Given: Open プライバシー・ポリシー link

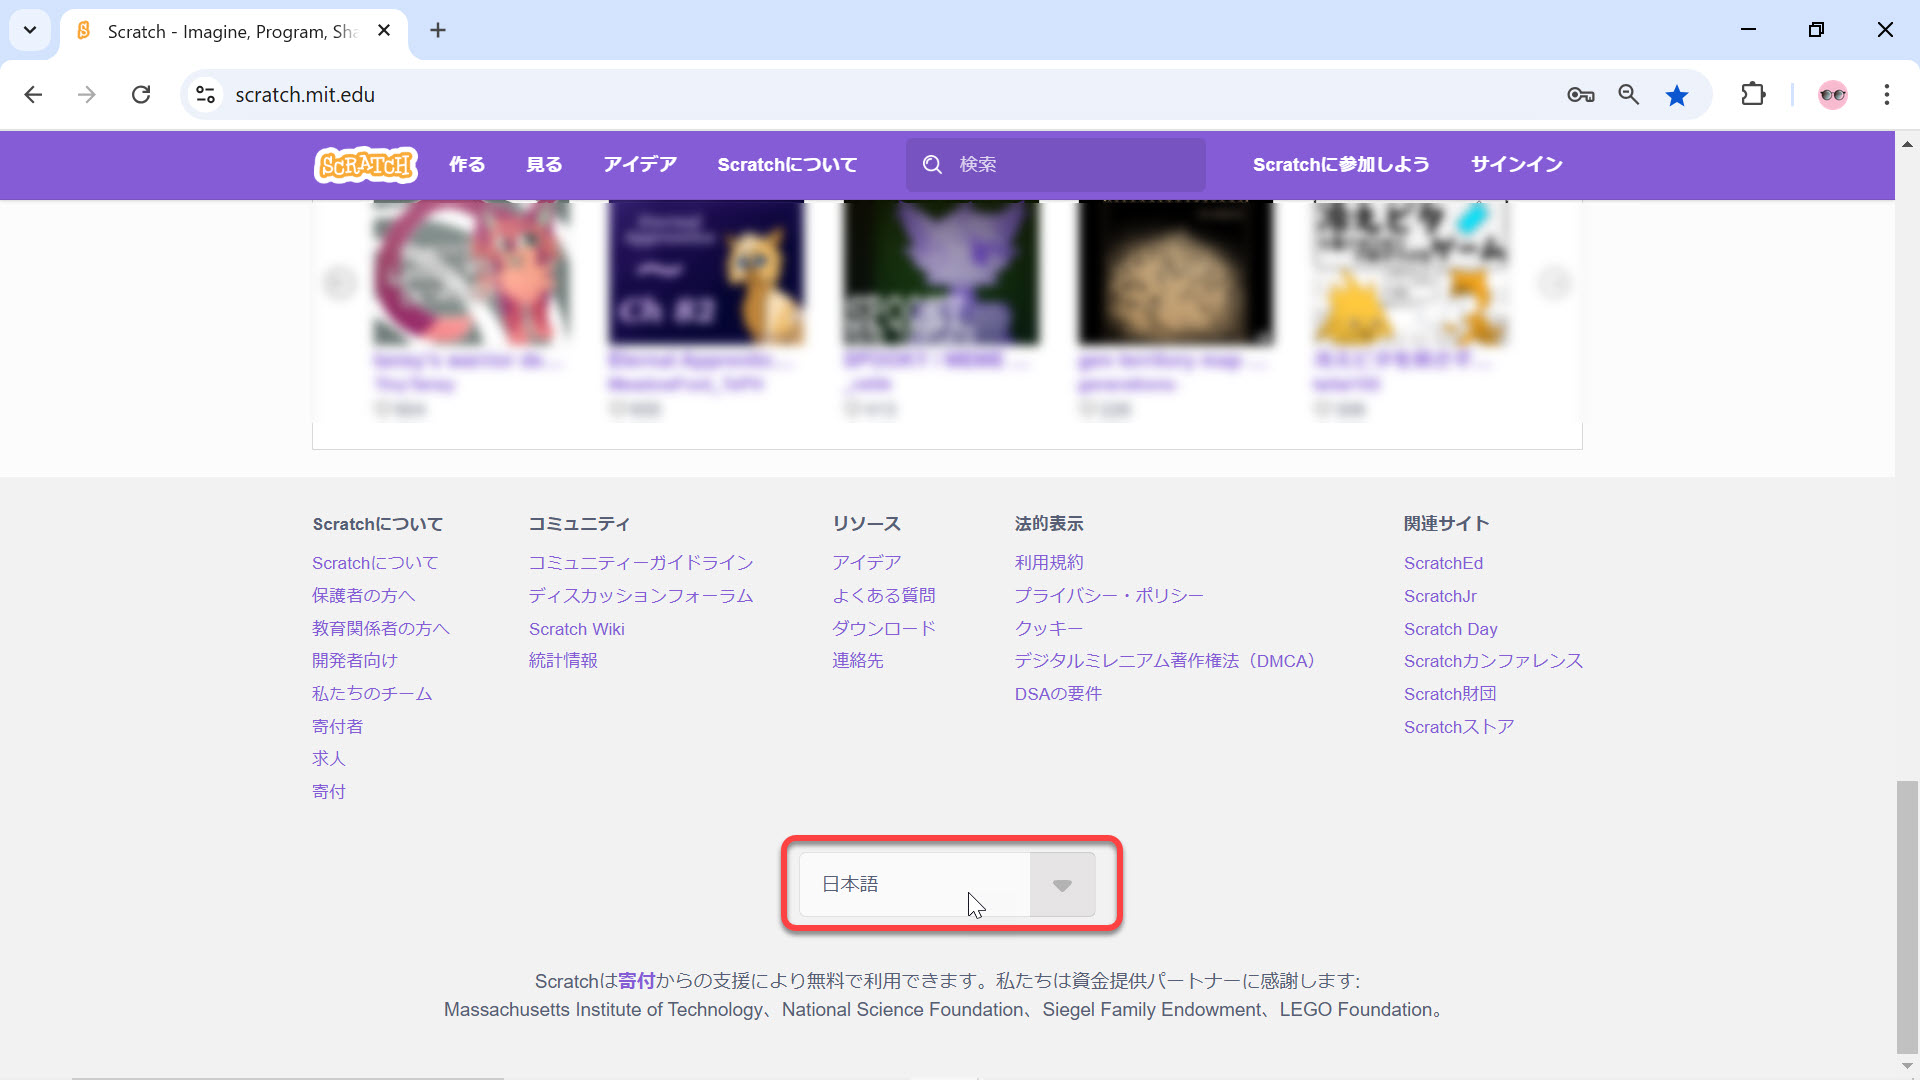Looking at the screenshot, I should [1109, 596].
